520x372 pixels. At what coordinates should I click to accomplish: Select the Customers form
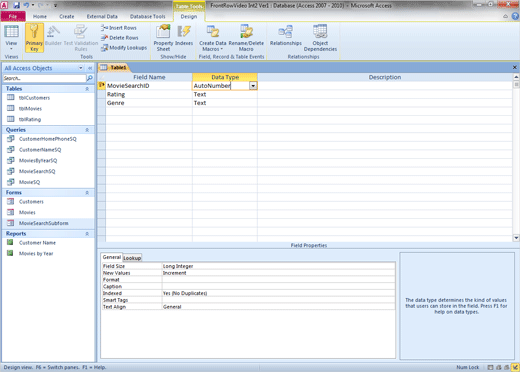31,202
